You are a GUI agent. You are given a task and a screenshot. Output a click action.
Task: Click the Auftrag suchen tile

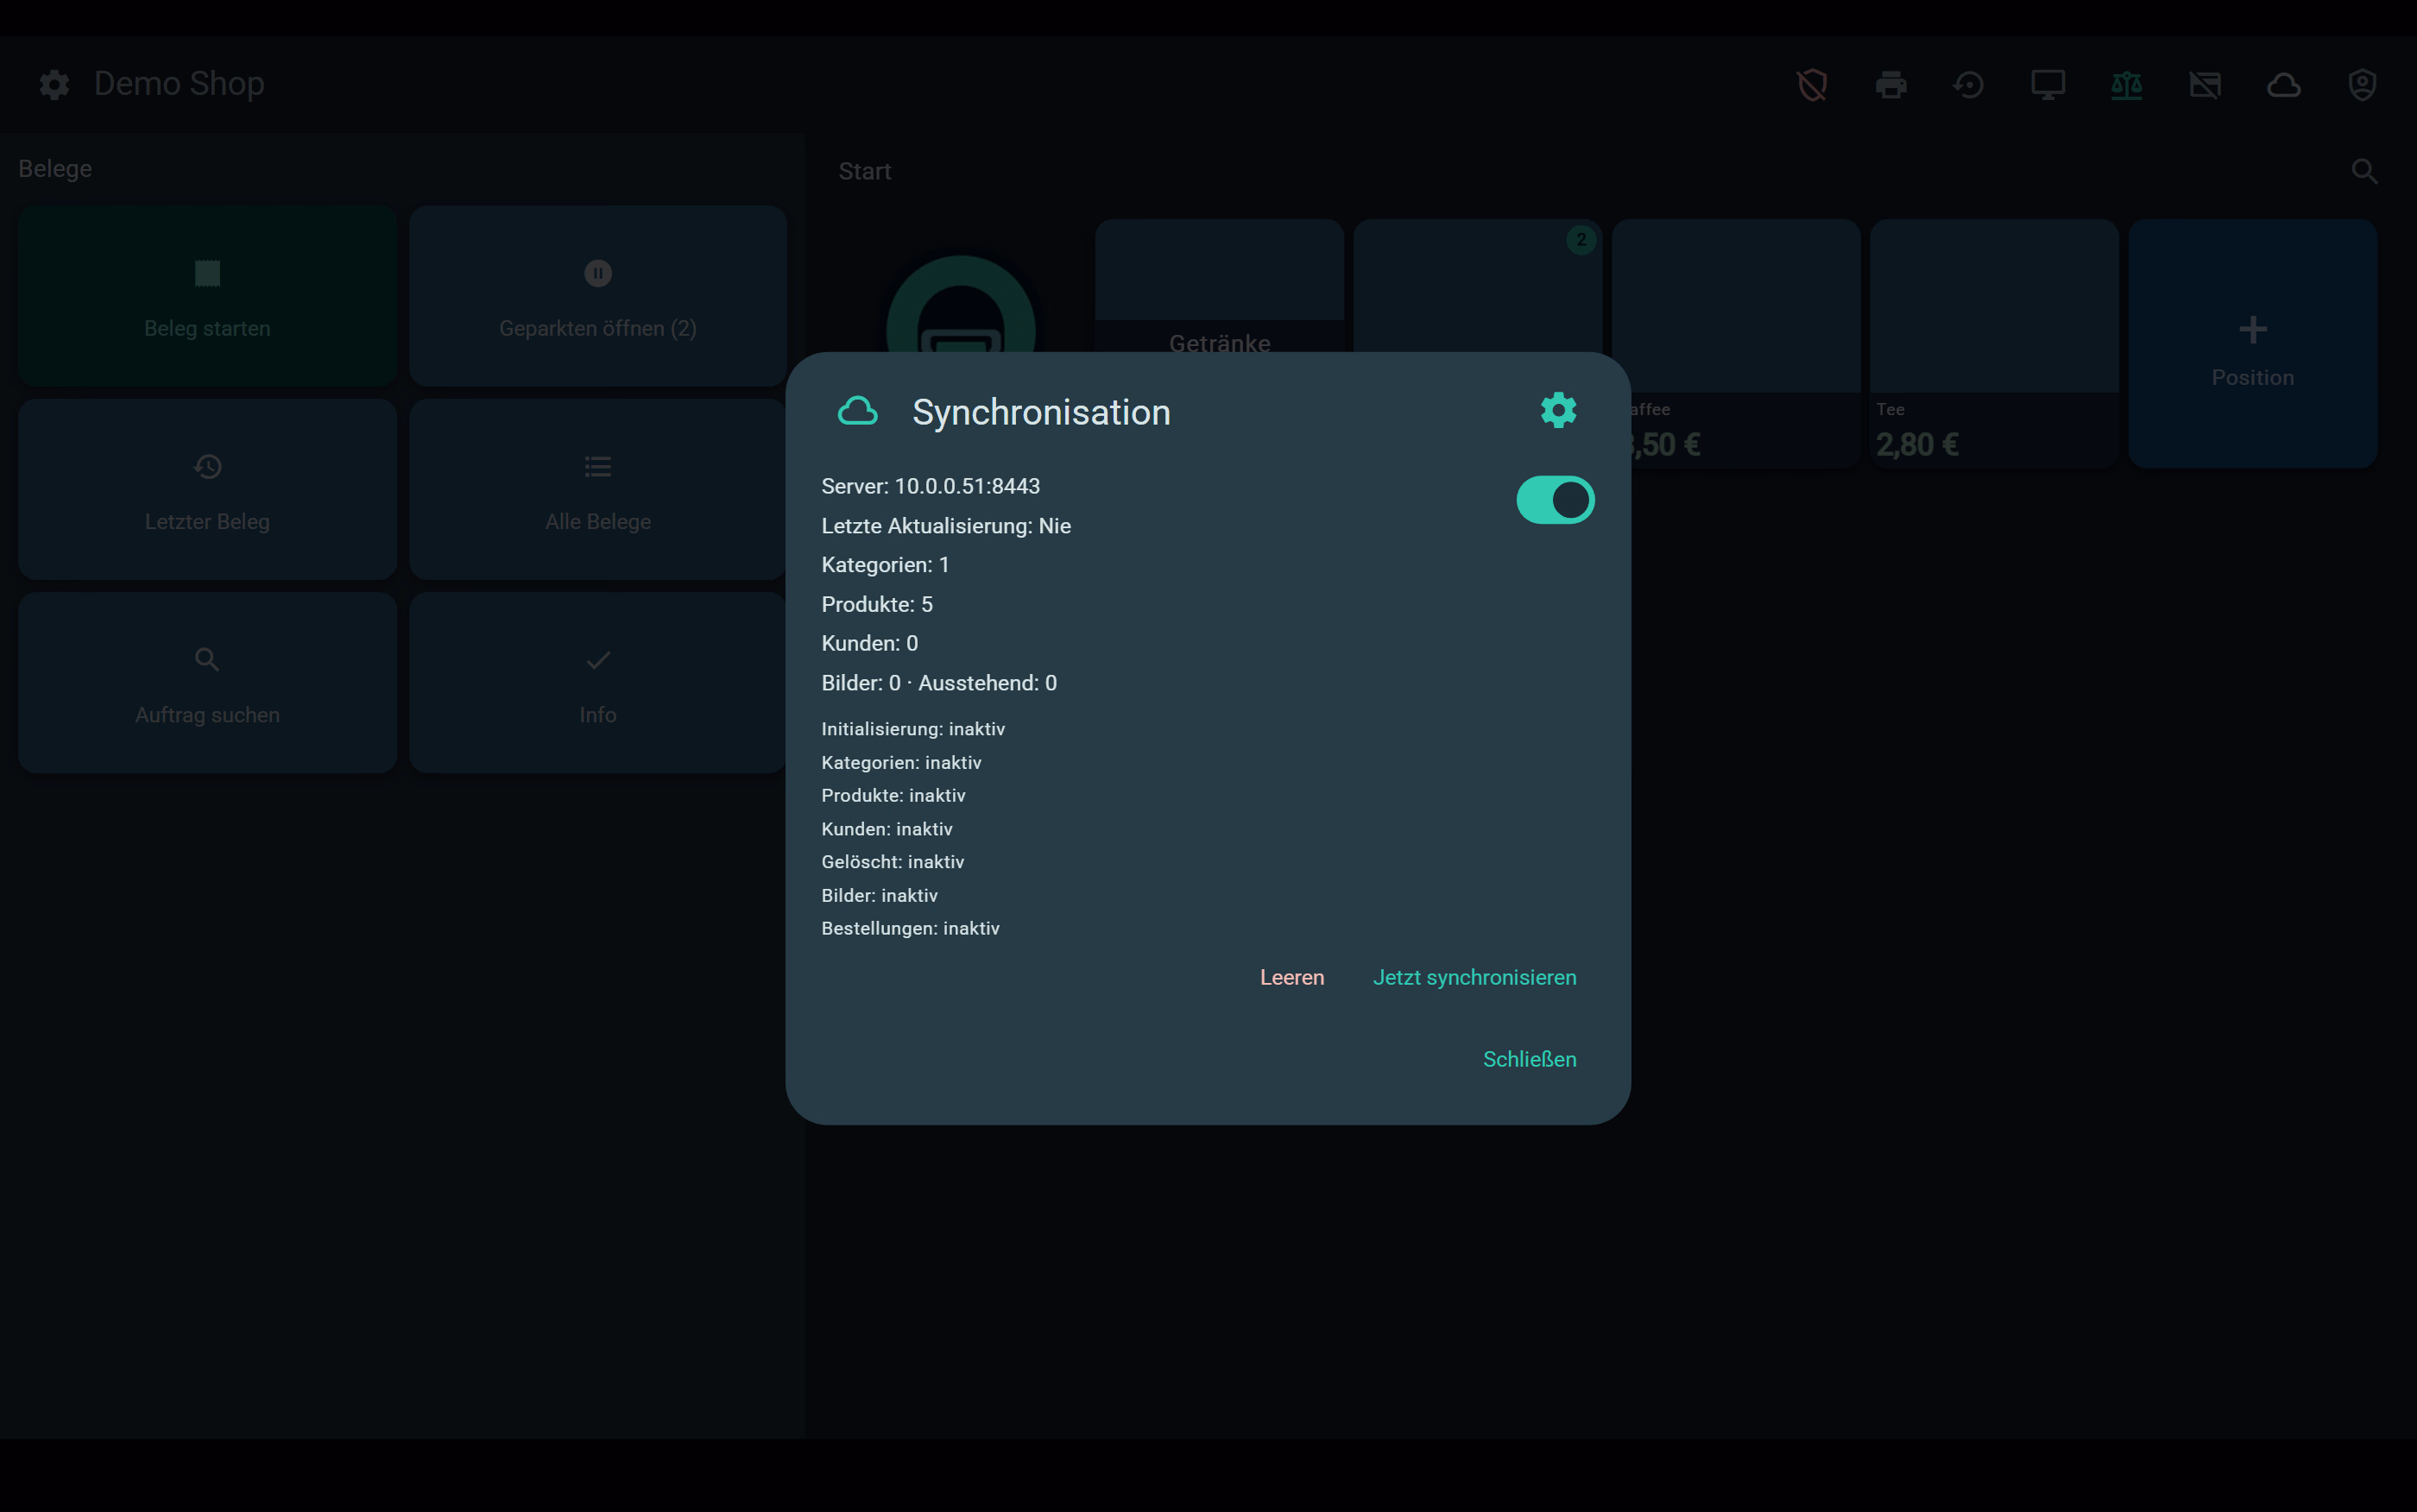tap(207, 682)
